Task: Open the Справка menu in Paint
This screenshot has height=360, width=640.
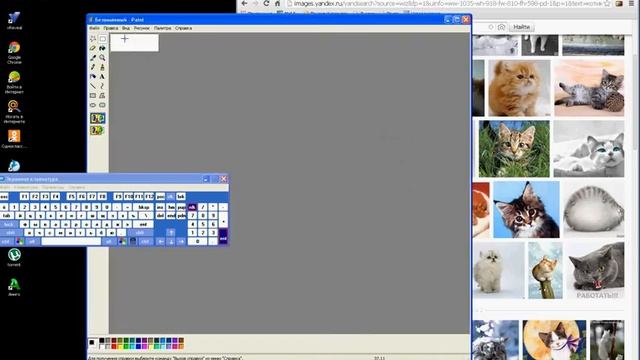Action: pos(184,28)
